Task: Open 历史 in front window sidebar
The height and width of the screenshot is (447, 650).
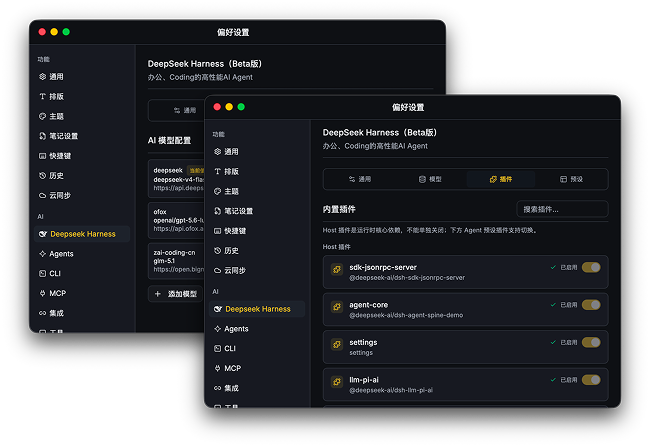Action: point(226,251)
